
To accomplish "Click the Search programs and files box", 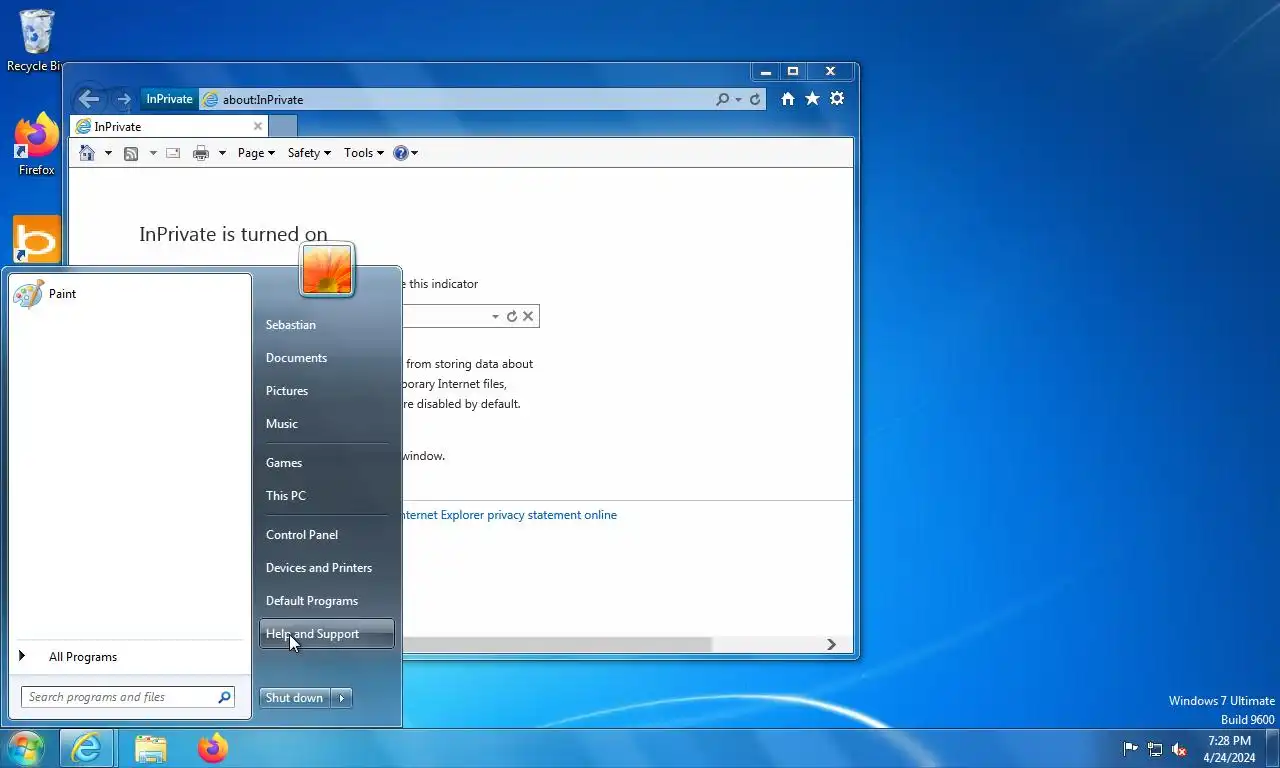I will (x=128, y=697).
